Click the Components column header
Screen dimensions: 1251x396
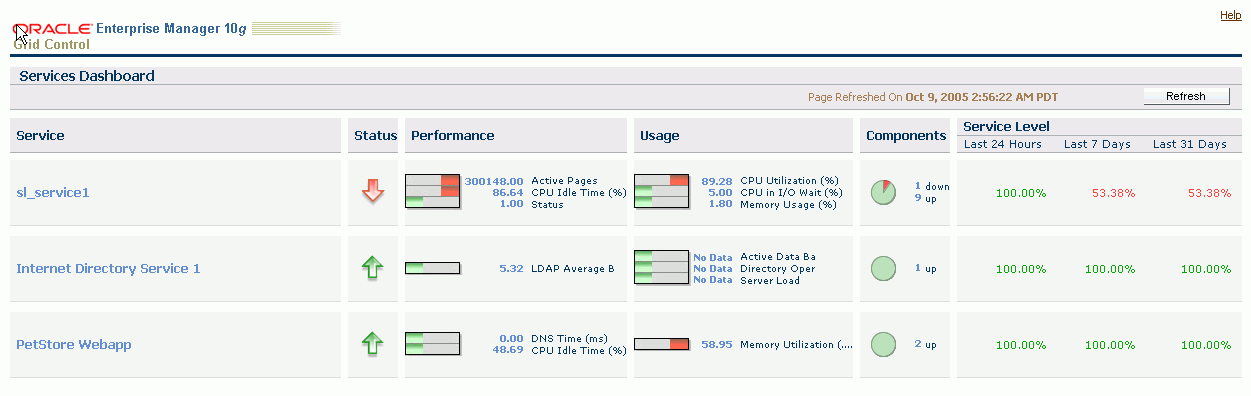pos(906,135)
